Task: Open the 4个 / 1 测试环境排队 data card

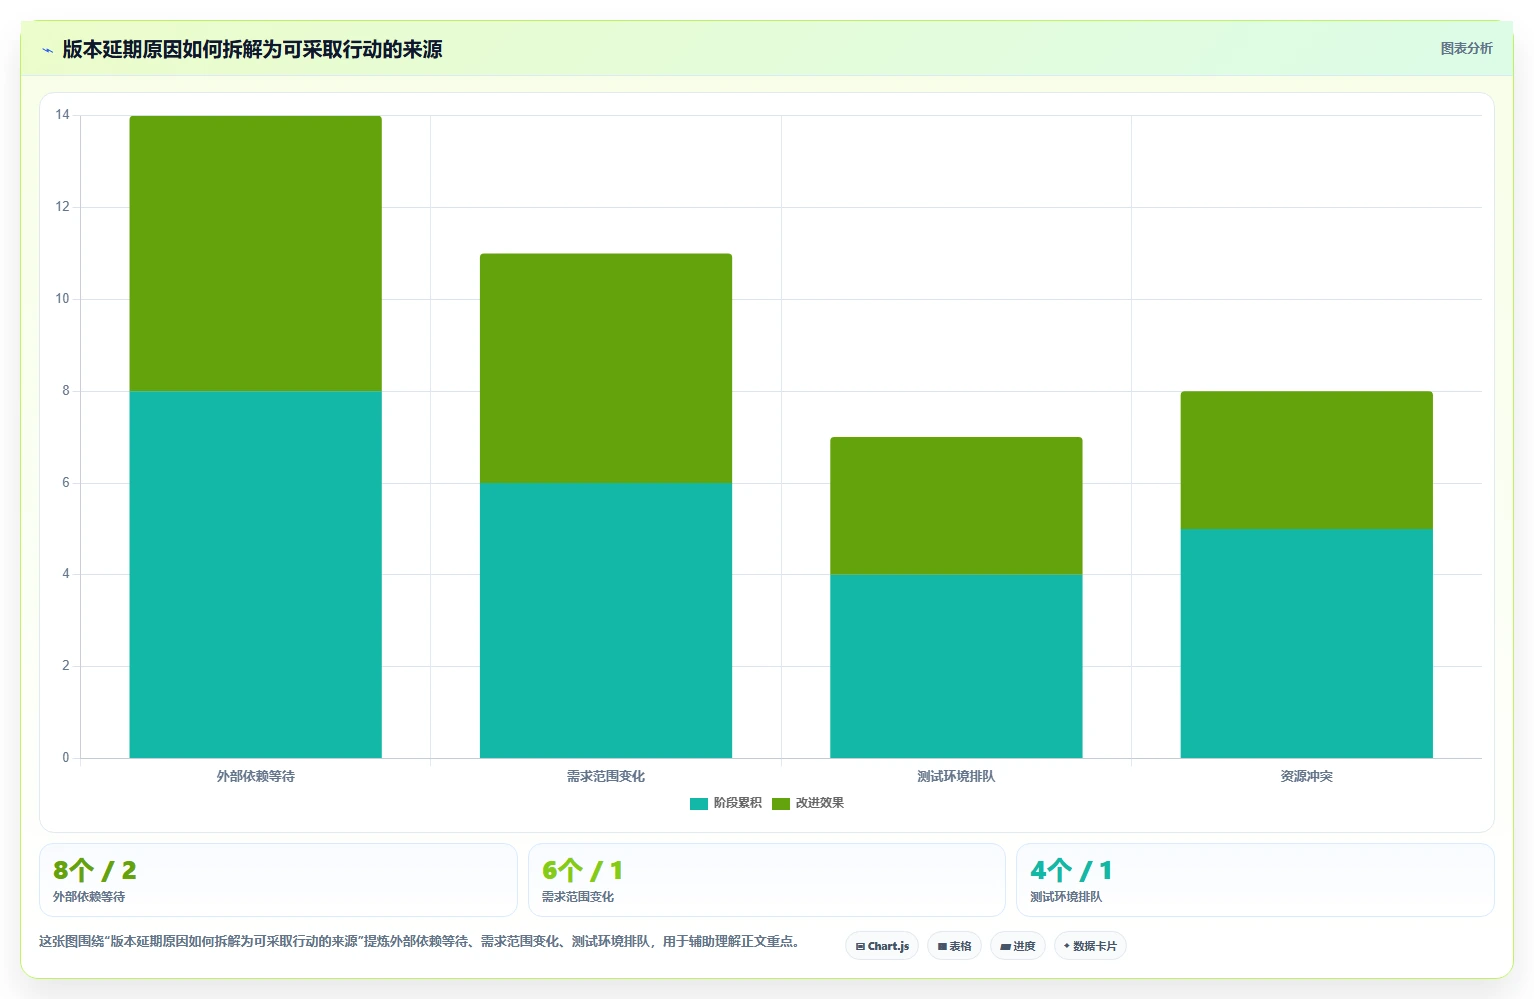Action: (1255, 880)
